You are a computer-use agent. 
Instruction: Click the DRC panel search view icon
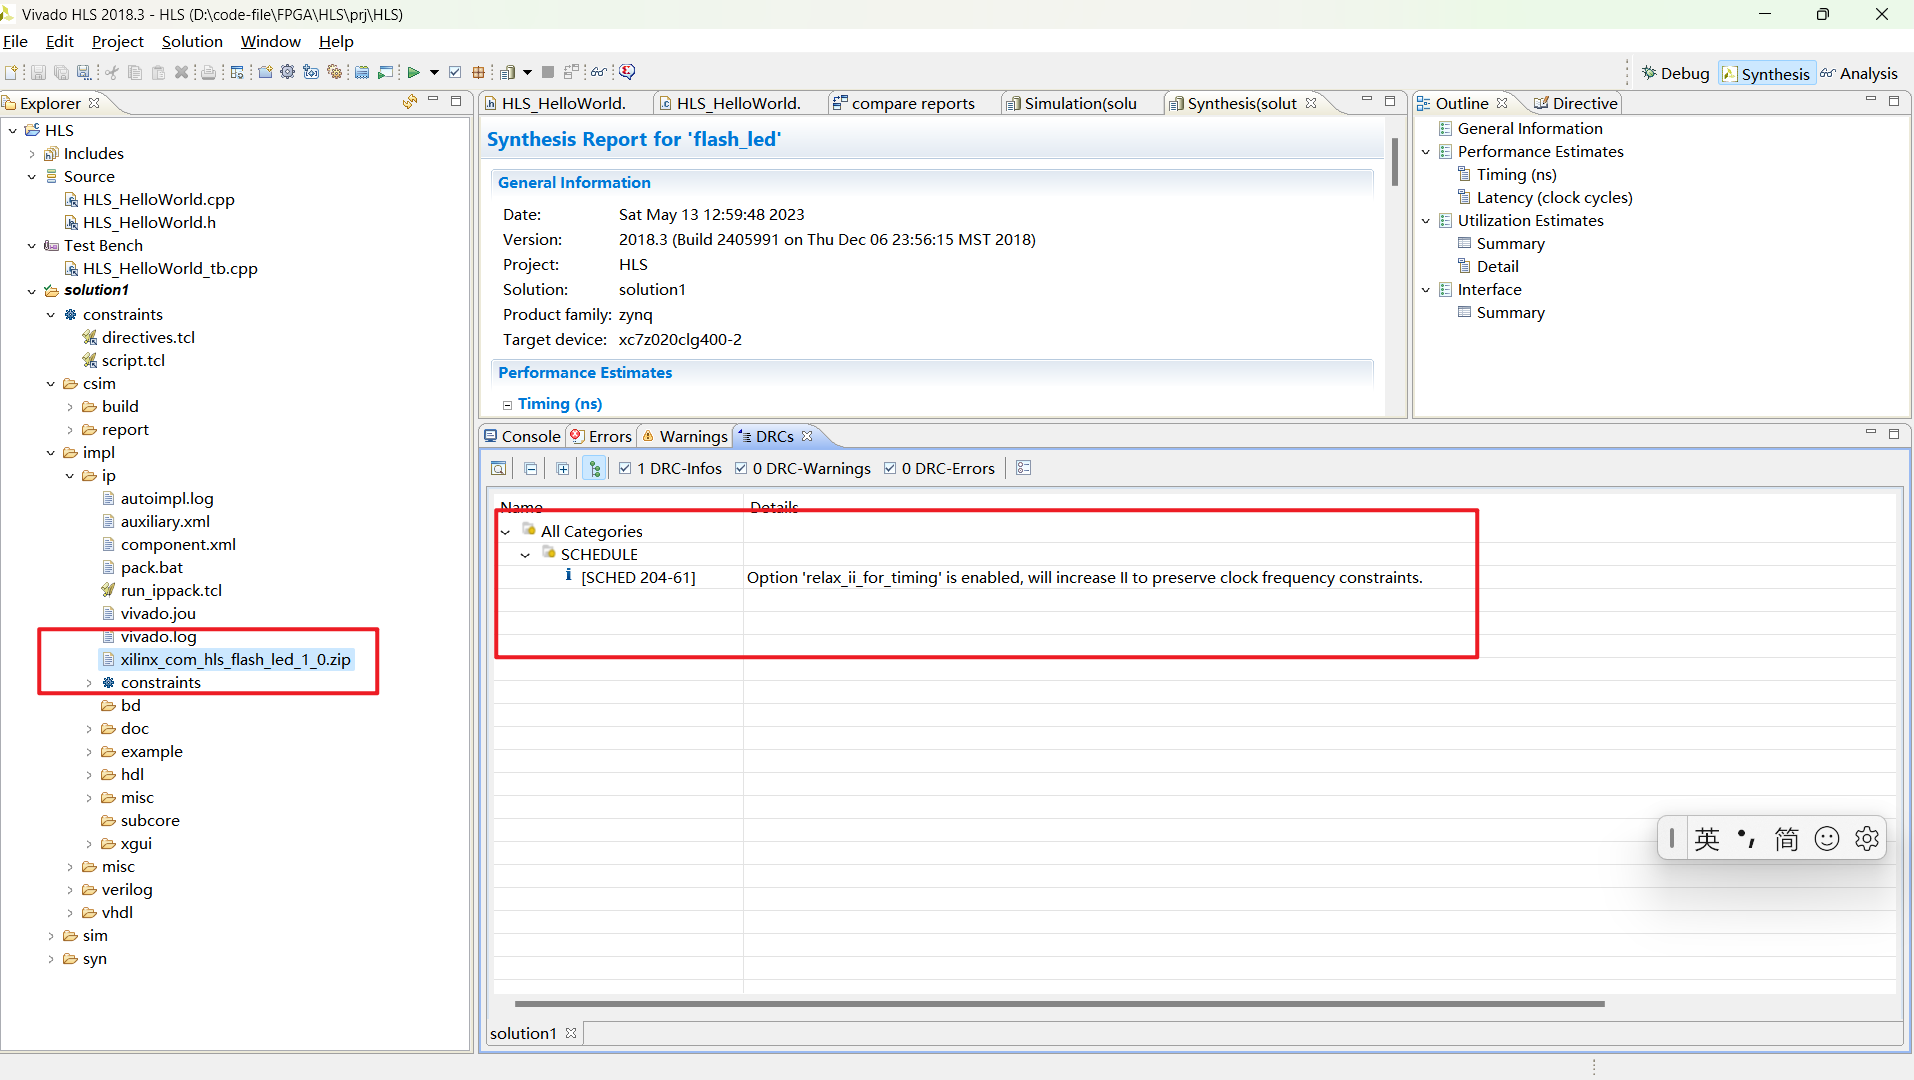498,468
